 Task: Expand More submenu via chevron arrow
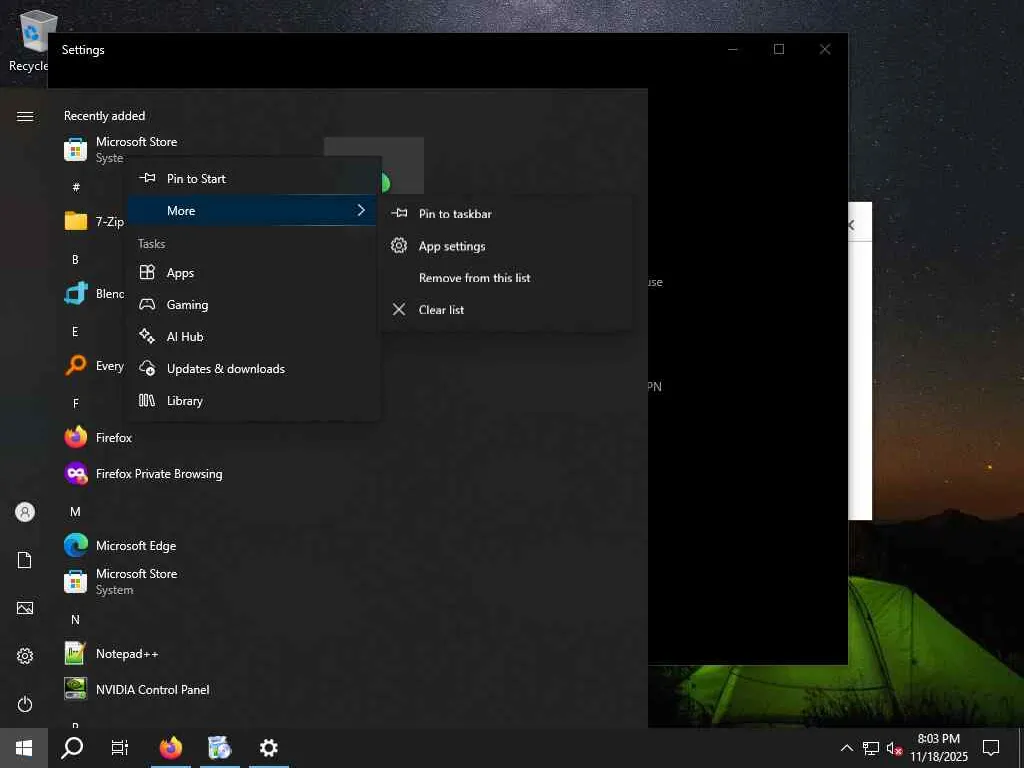coord(361,210)
